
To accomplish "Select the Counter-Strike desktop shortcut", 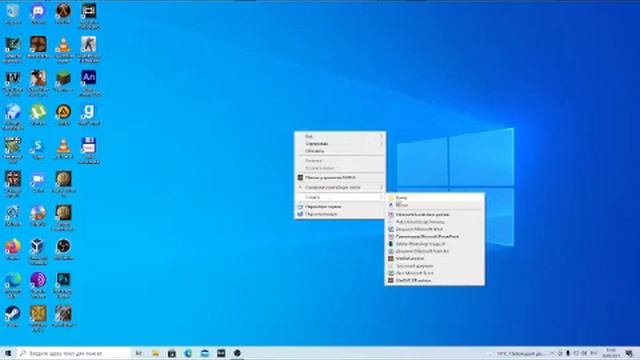I will 89,48.
